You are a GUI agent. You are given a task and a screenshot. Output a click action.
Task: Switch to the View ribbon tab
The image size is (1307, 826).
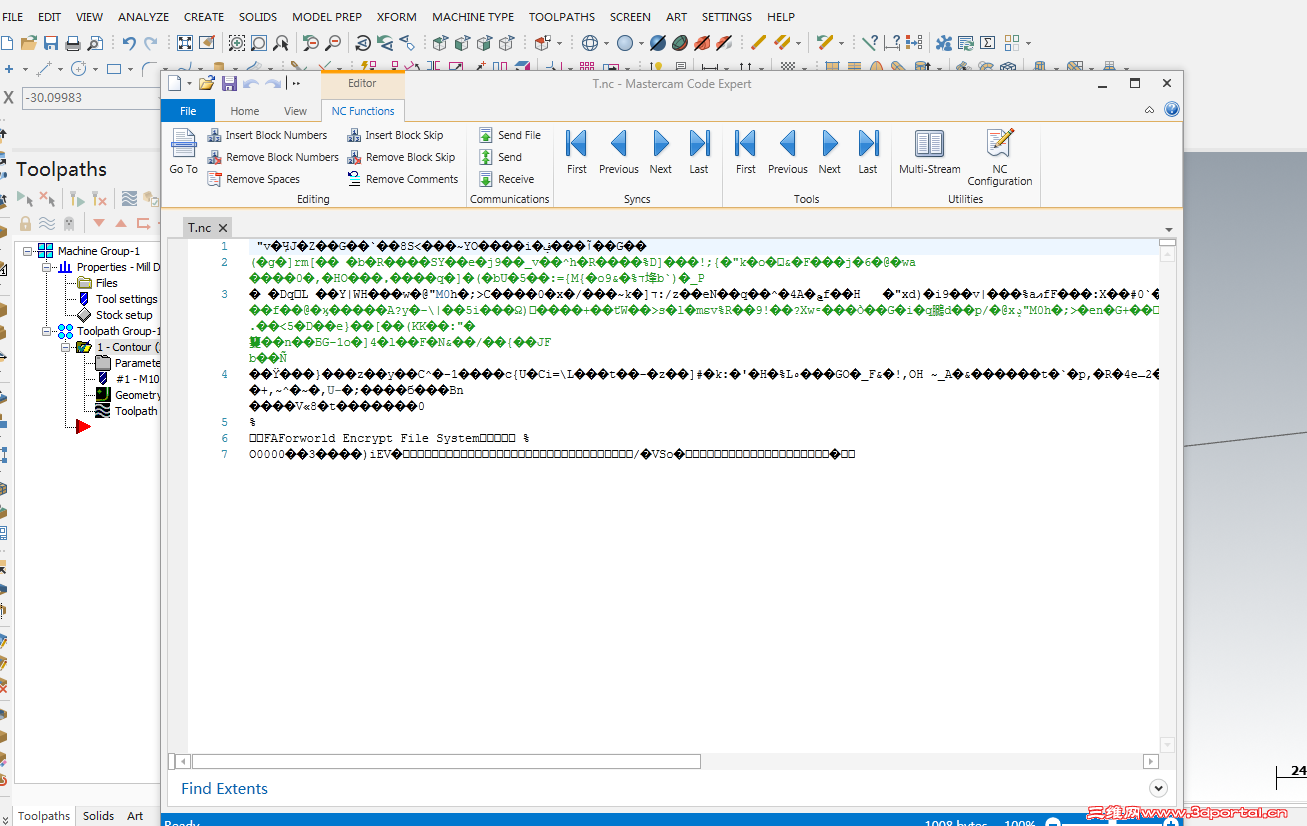(296, 111)
